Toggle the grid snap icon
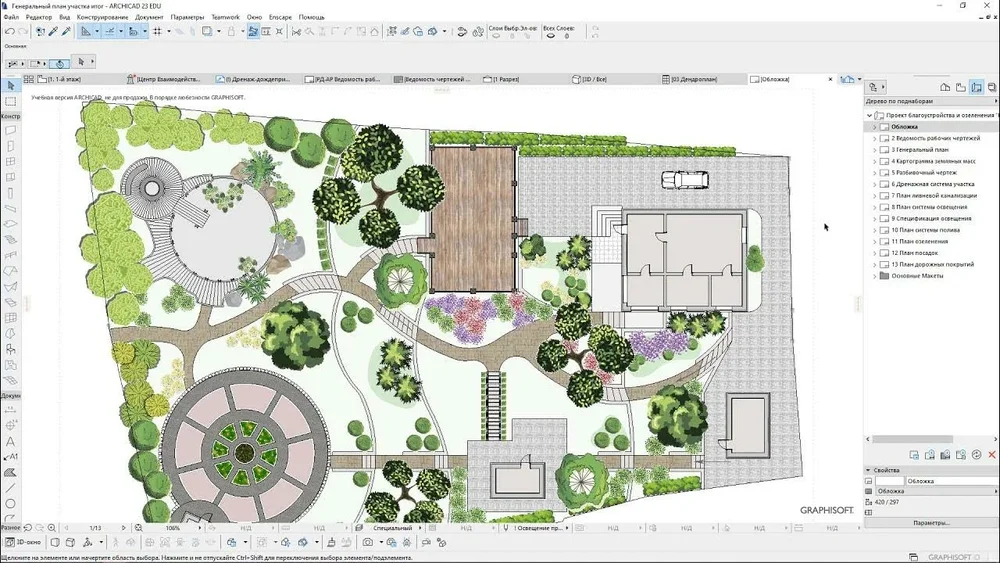The width and height of the screenshot is (1000, 563). click(157, 31)
